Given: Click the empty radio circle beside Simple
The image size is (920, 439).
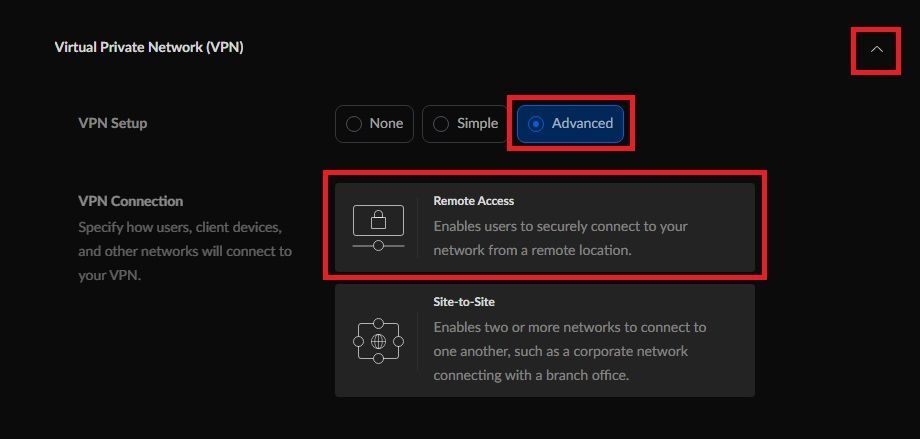Looking at the screenshot, I should 441,124.
